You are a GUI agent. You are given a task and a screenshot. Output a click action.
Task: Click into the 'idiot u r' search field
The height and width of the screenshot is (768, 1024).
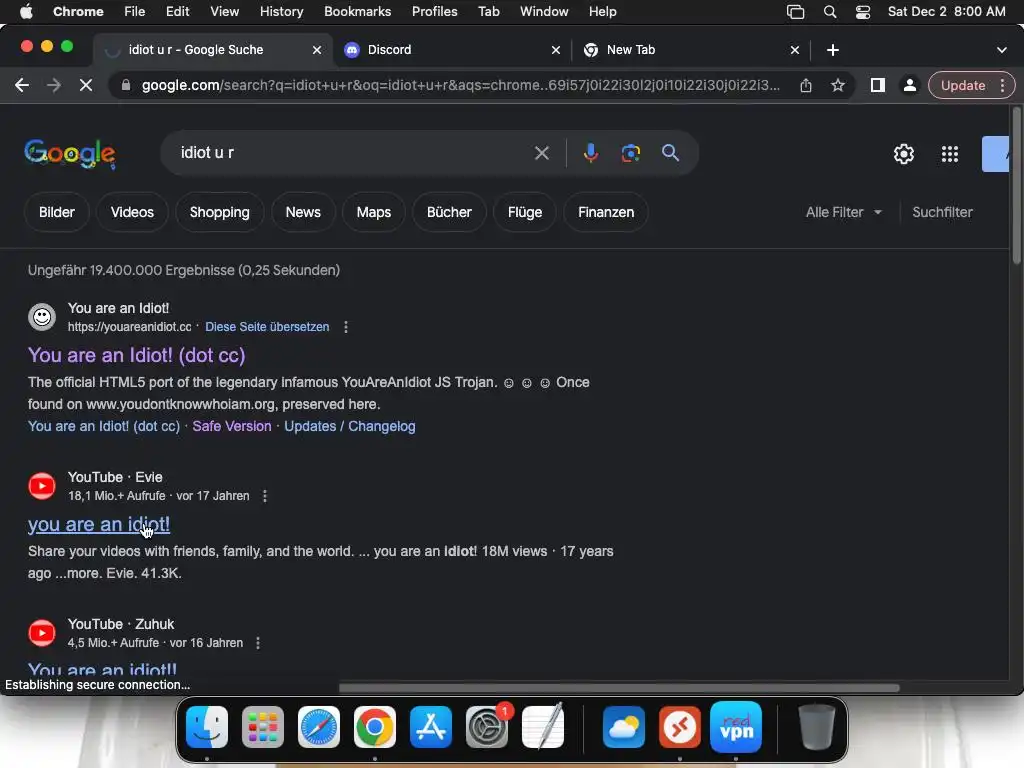coord(353,153)
